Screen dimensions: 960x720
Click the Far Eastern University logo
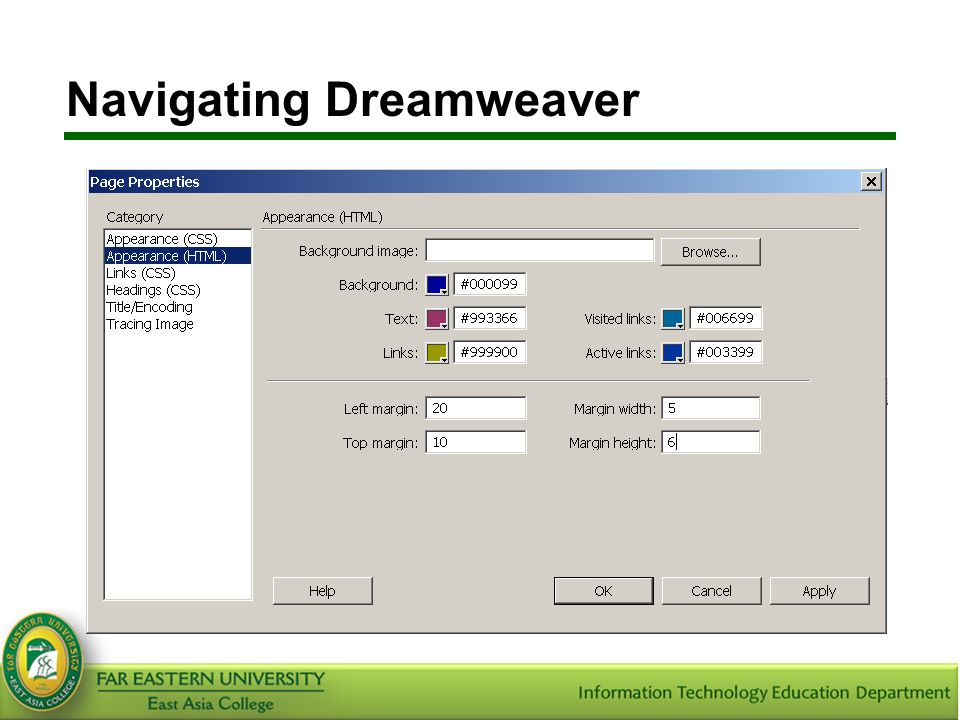click(43, 662)
